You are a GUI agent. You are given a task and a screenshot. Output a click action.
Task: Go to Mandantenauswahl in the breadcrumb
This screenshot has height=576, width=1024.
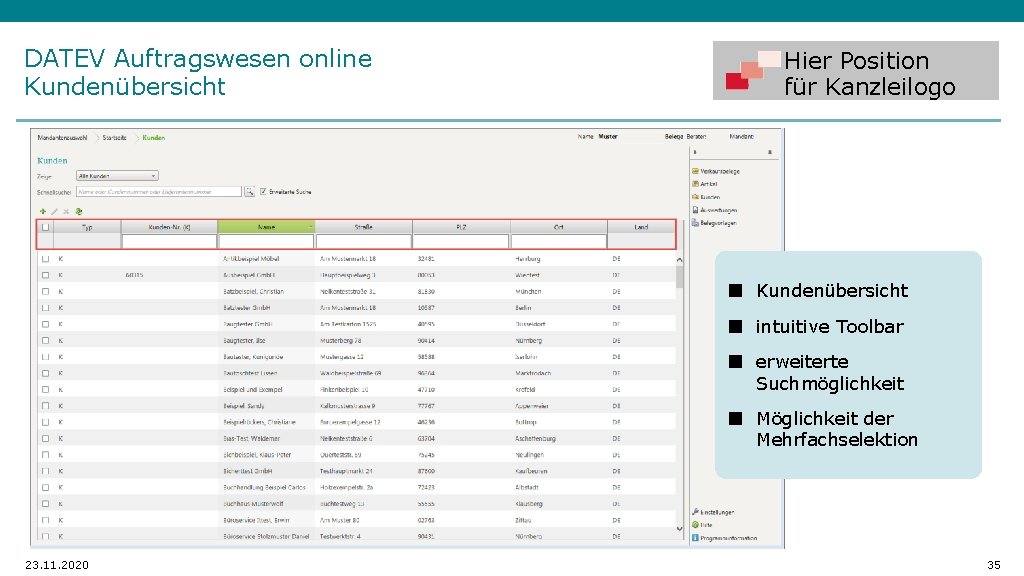(x=62, y=138)
